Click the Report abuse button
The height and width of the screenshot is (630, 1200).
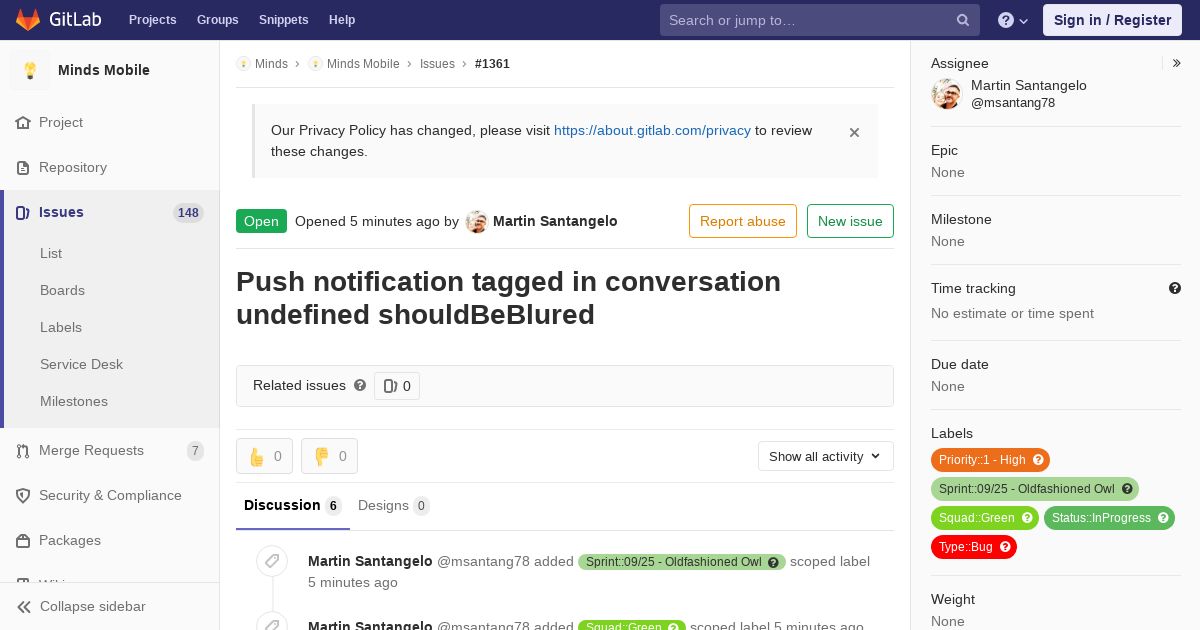743,221
